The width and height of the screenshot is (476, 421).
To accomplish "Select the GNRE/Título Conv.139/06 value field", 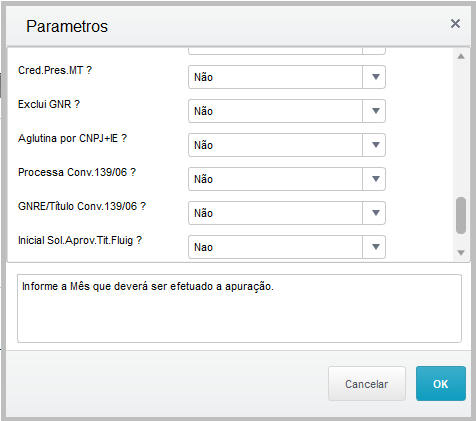I will tap(275, 213).
